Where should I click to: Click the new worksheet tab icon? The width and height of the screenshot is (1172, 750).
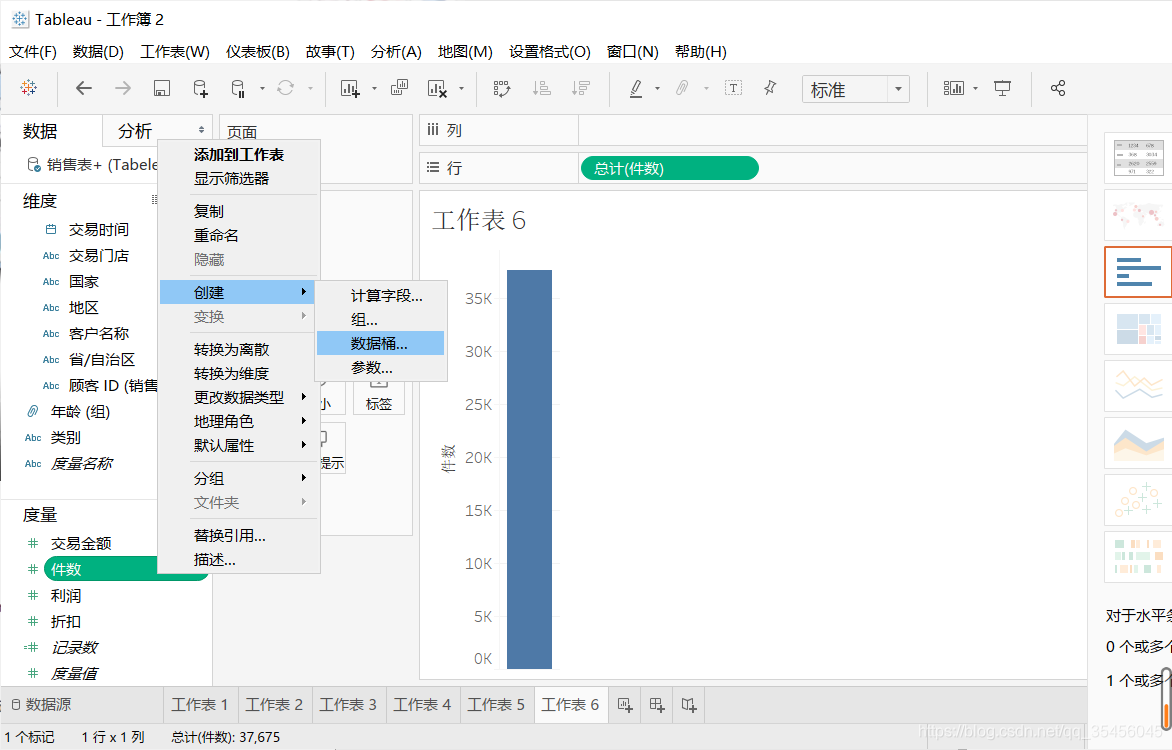click(625, 704)
